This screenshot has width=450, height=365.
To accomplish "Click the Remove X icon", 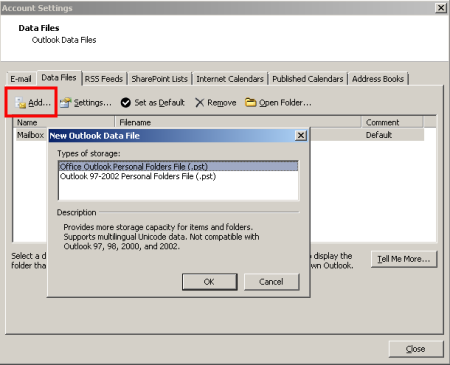I will (199, 103).
